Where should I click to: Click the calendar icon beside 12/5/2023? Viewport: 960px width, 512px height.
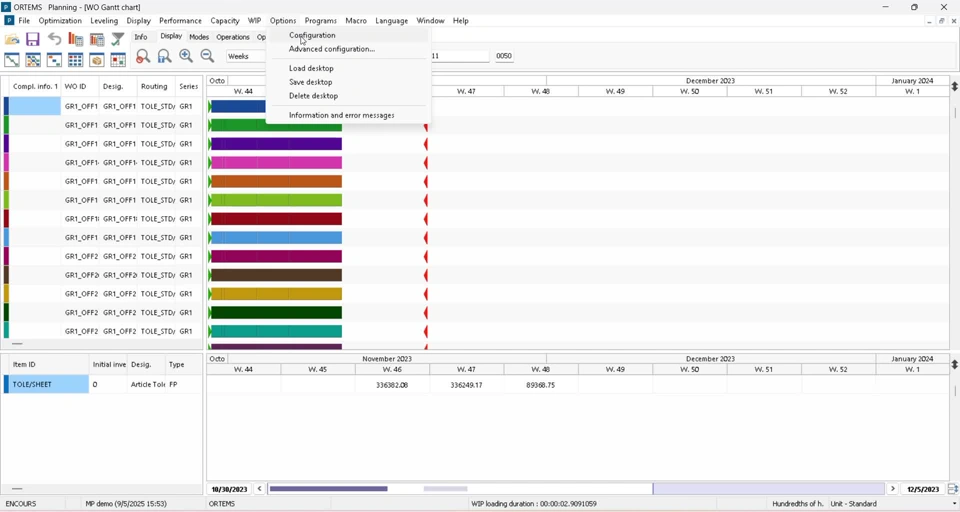[953, 489]
